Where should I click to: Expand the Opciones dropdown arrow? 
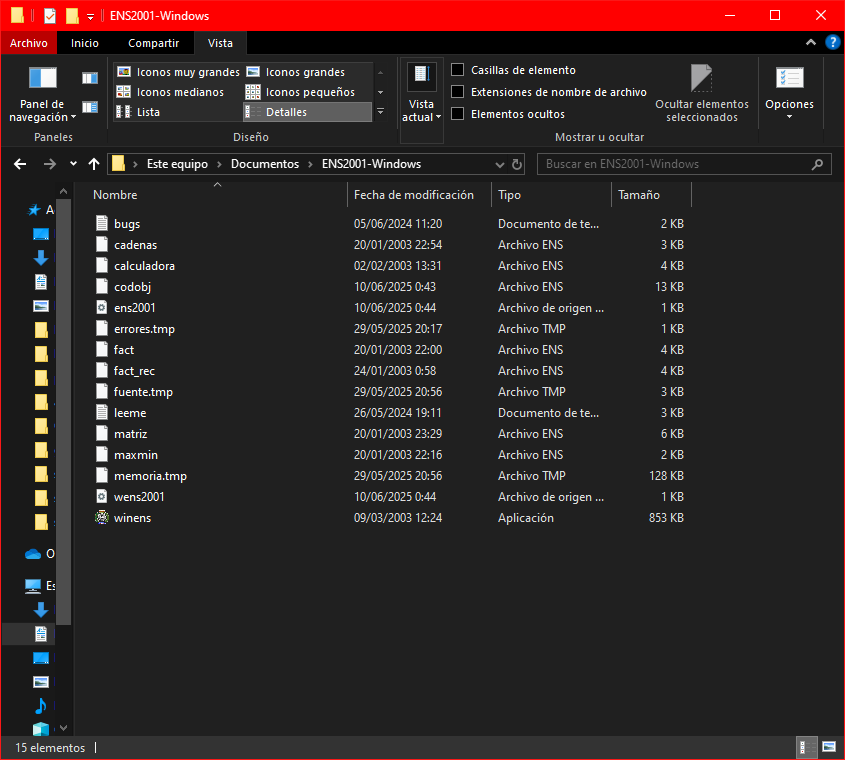(x=789, y=117)
